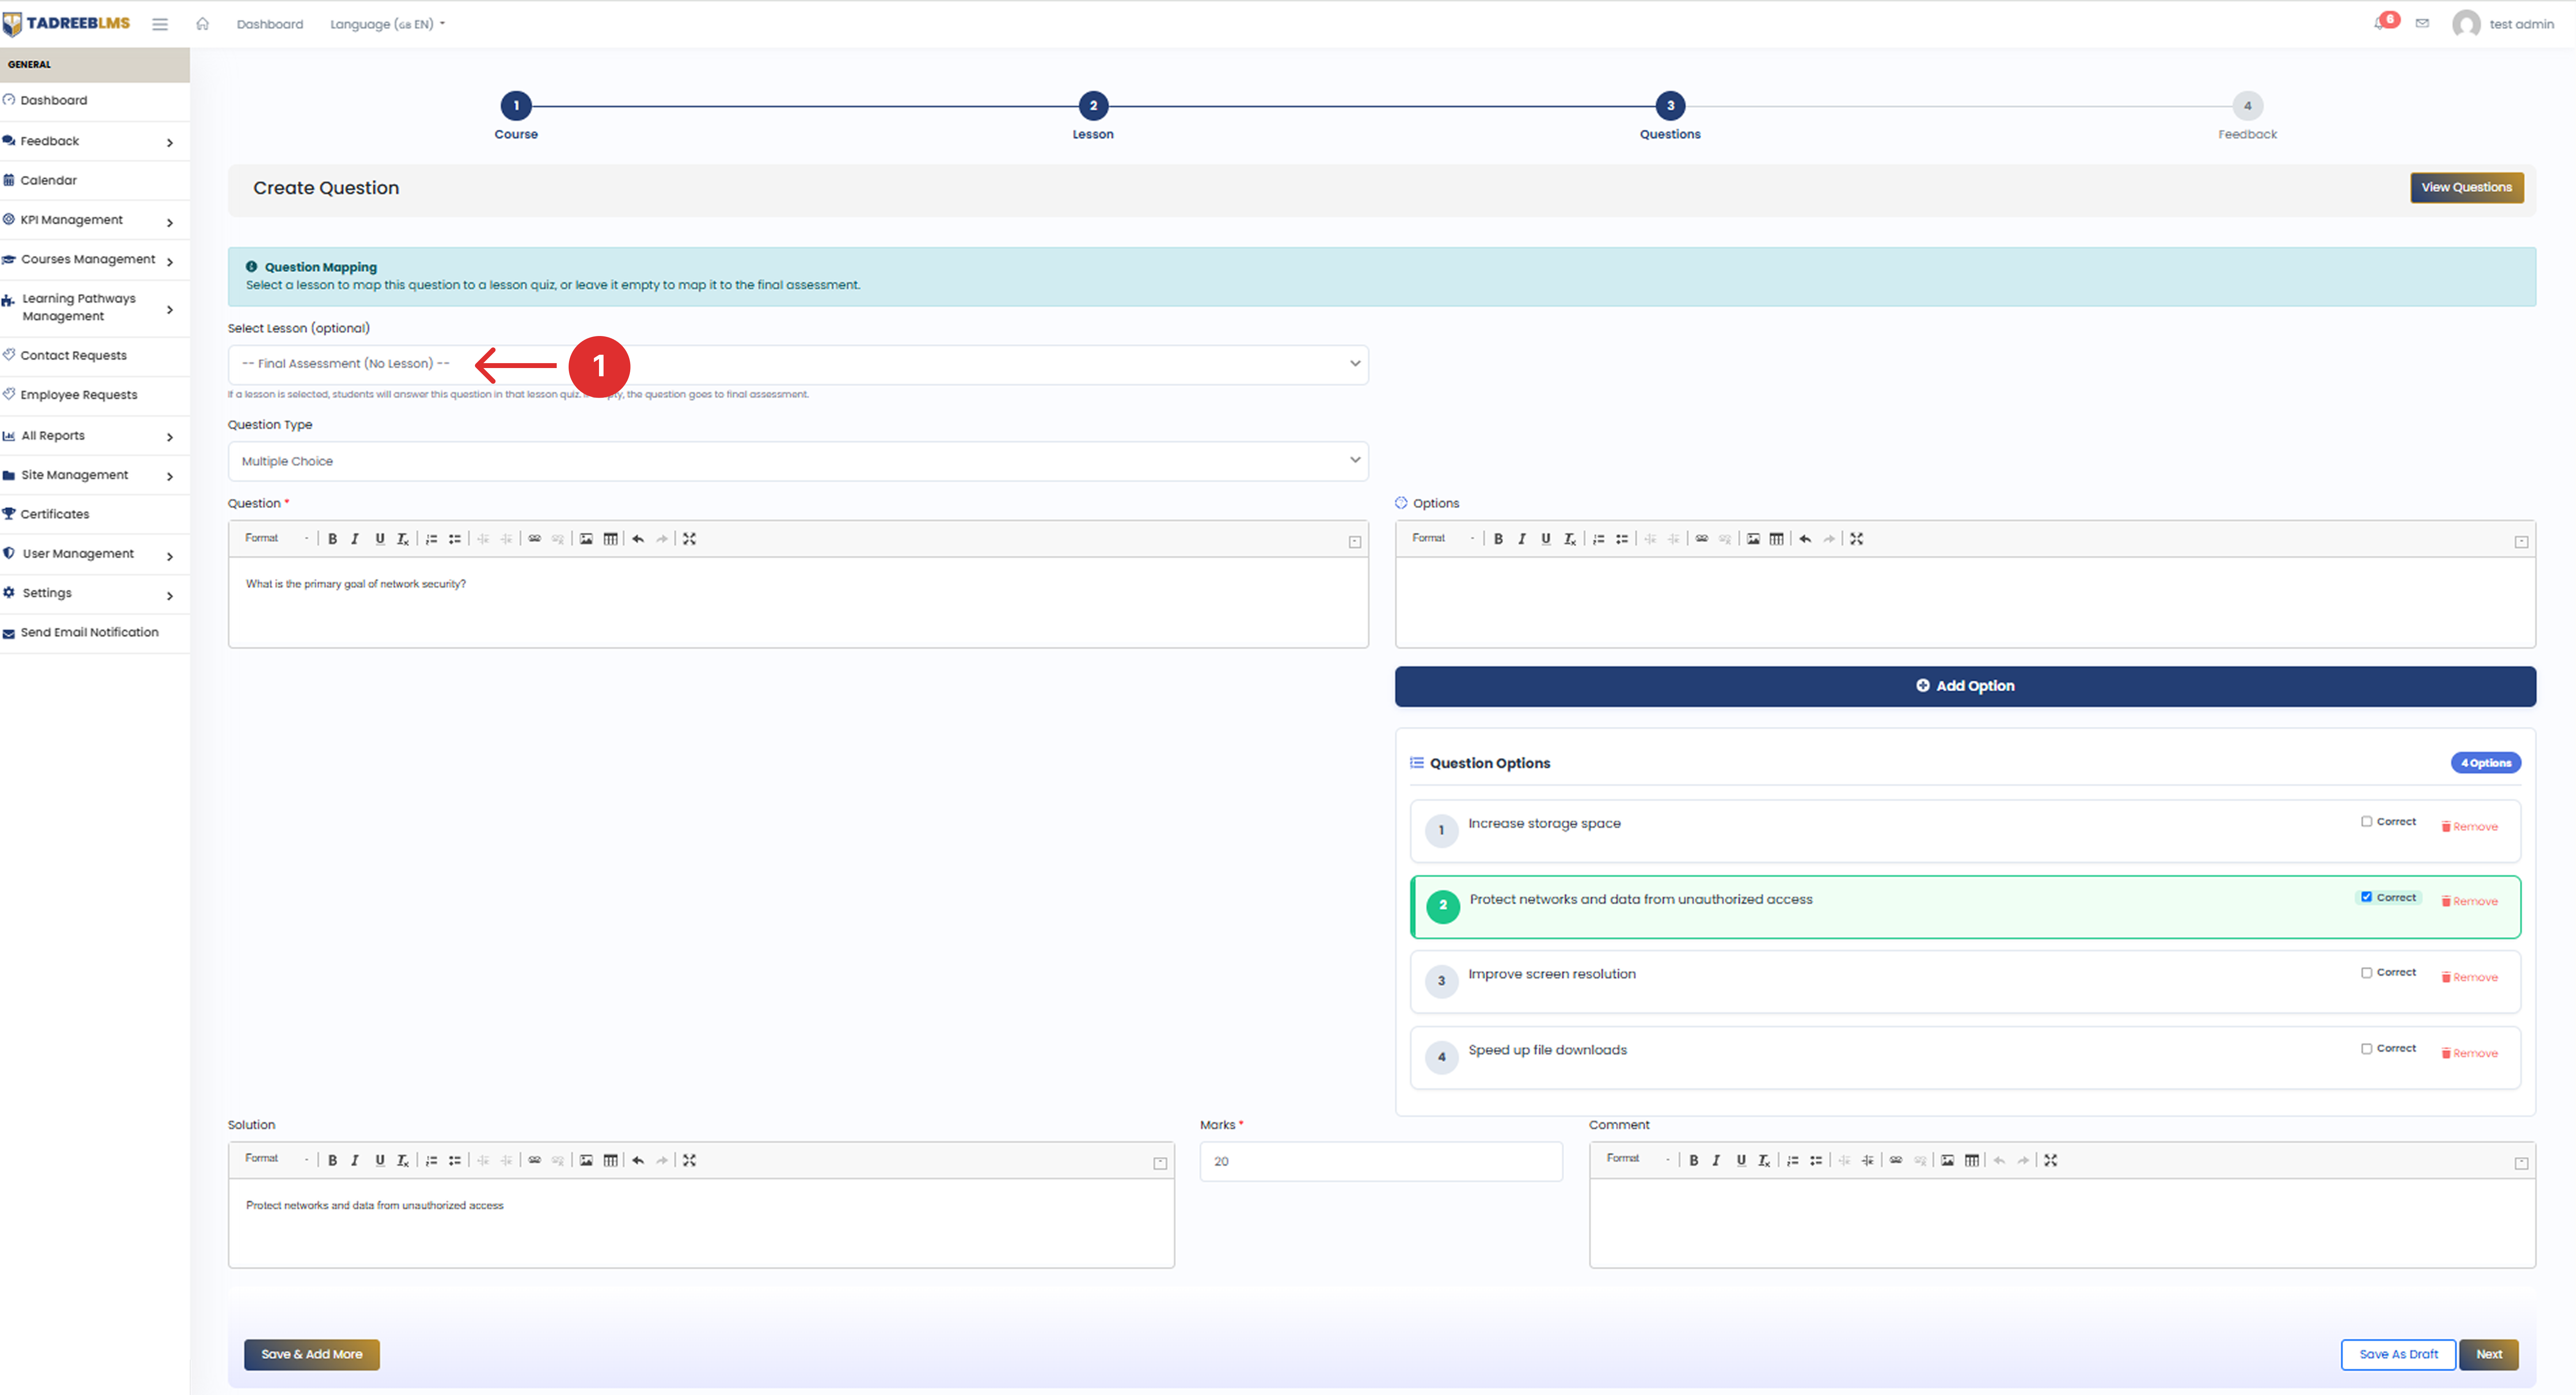Open the Format dropdown in the Question editor
The image size is (2576, 1395).
277,538
